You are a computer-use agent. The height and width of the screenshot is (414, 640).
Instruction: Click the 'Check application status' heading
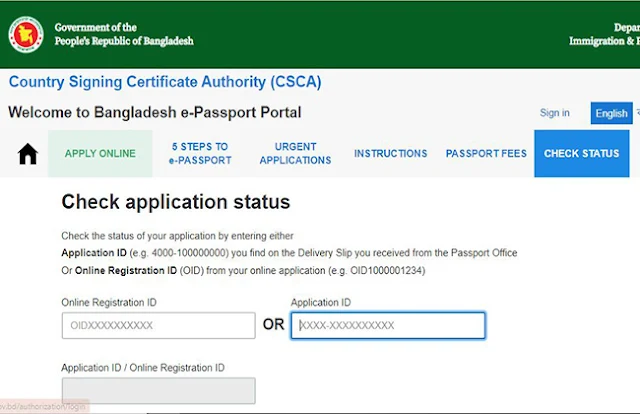point(176,202)
